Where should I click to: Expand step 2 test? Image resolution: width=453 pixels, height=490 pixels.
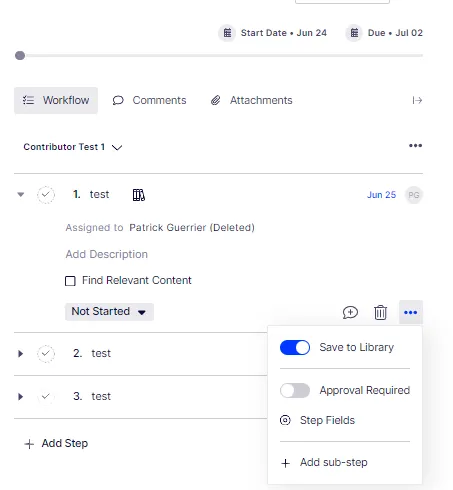tap(20, 354)
